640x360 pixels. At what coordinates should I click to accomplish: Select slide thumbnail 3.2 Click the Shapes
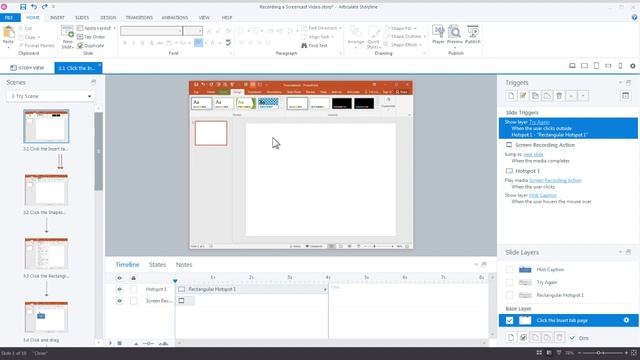coord(46,190)
